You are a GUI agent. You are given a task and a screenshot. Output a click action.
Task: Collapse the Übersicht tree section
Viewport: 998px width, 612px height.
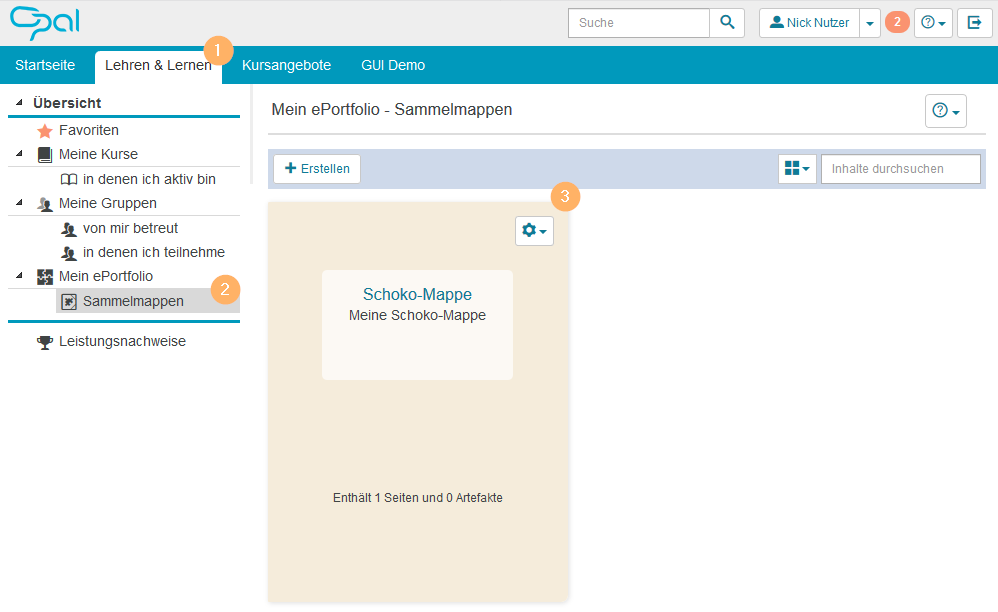[19, 103]
